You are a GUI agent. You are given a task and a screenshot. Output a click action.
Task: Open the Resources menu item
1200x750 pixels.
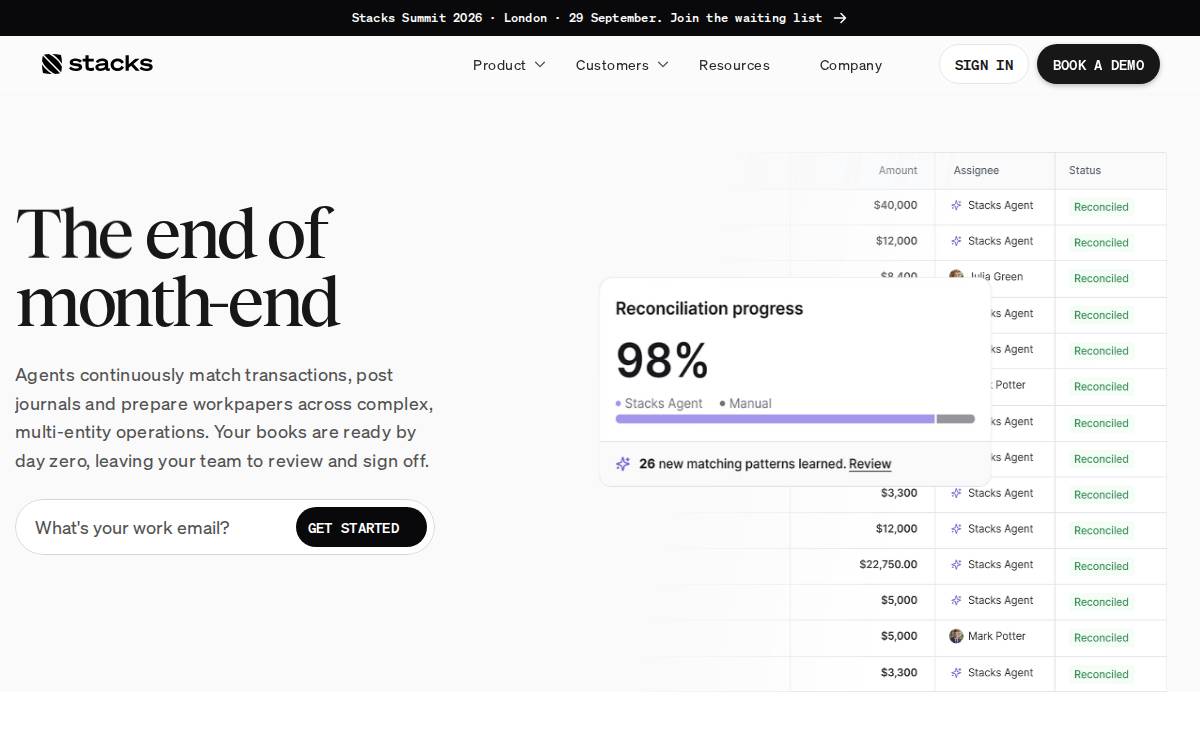pos(734,64)
